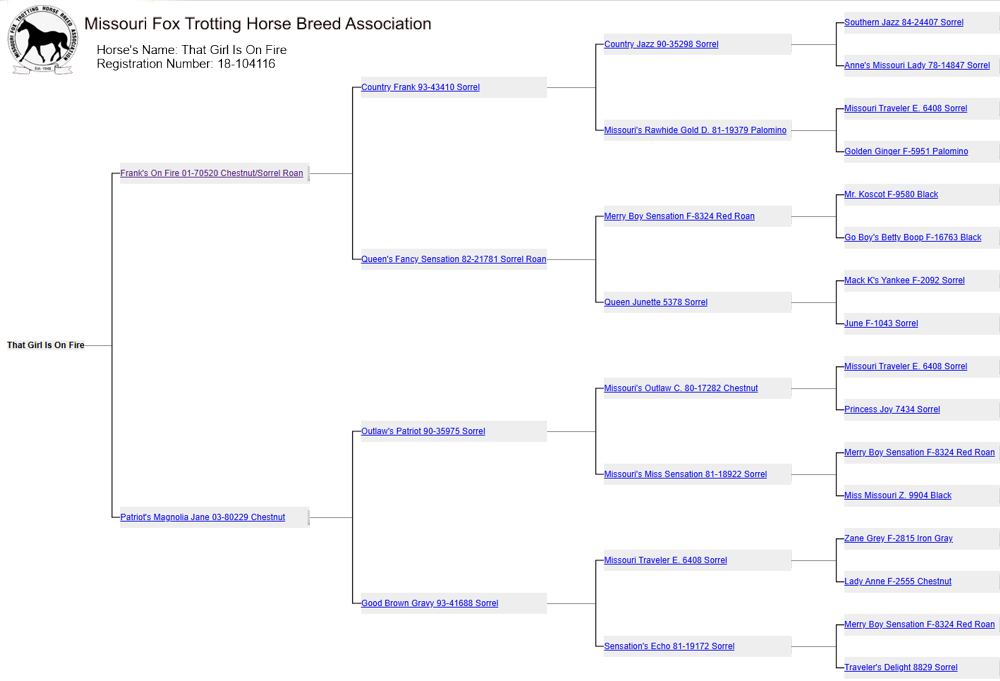The image size is (1000, 681).
Task: Click the Missouri Fox Trotting Horse Breed Association logo
Action: [44, 41]
